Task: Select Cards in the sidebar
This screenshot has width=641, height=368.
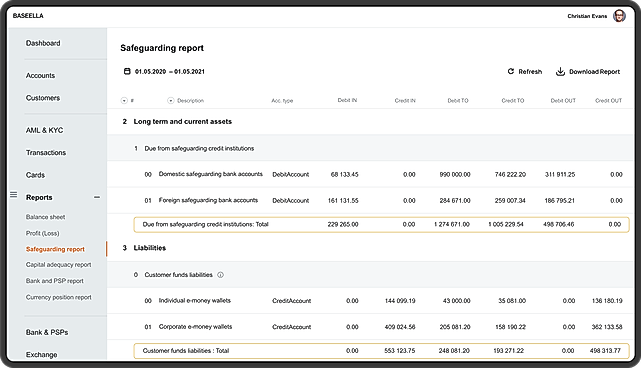Action: tap(35, 175)
